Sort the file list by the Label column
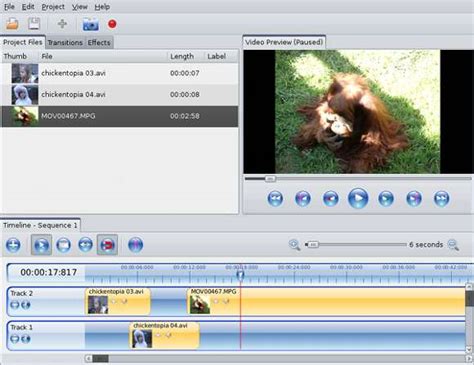This screenshot has height=365, width=474. tap(221, 56)
